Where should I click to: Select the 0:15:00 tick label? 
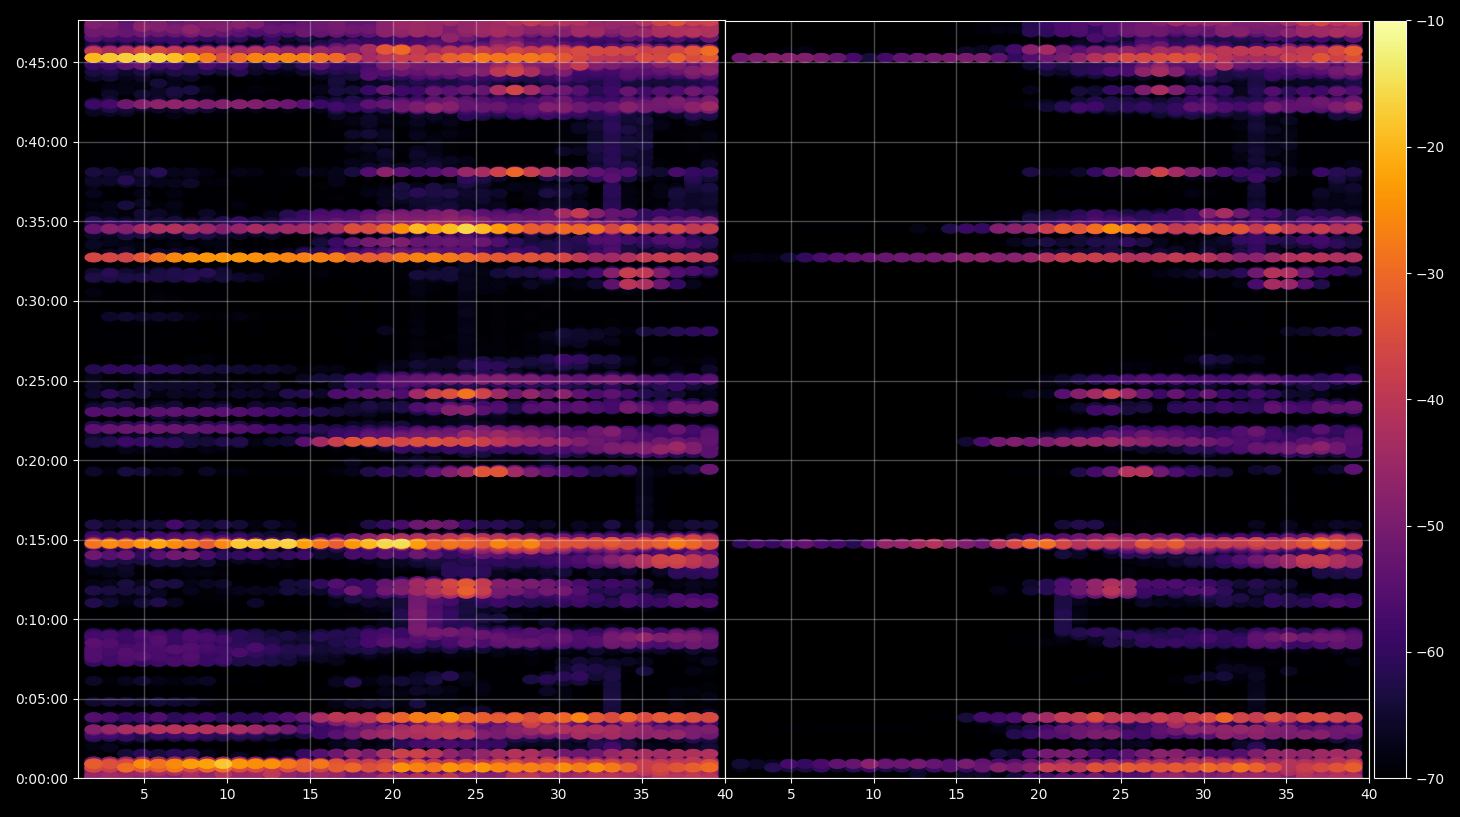[x=42, y=540]
